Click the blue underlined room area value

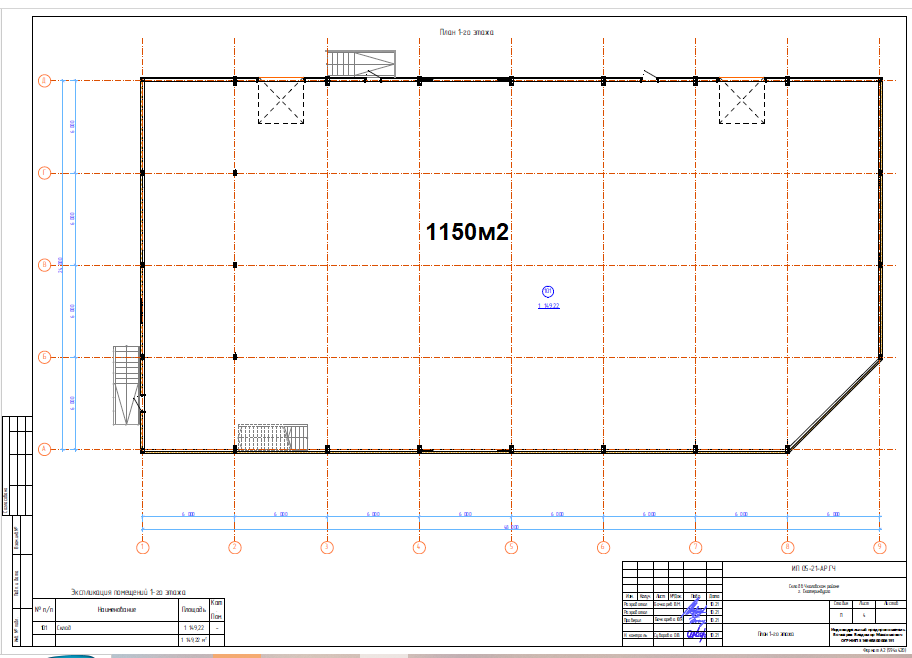(548, 306)
